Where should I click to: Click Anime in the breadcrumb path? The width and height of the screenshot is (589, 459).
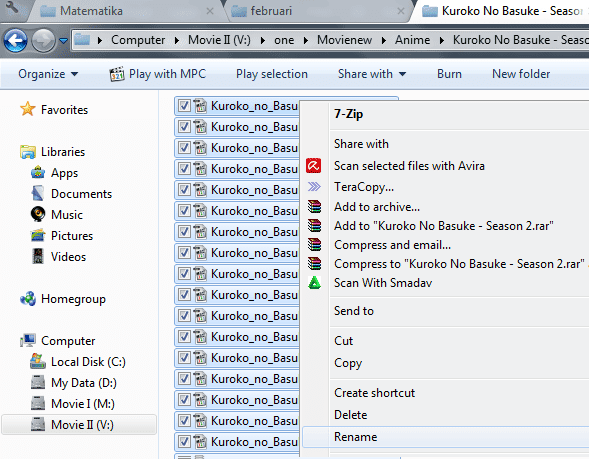[x=412, y=40]
